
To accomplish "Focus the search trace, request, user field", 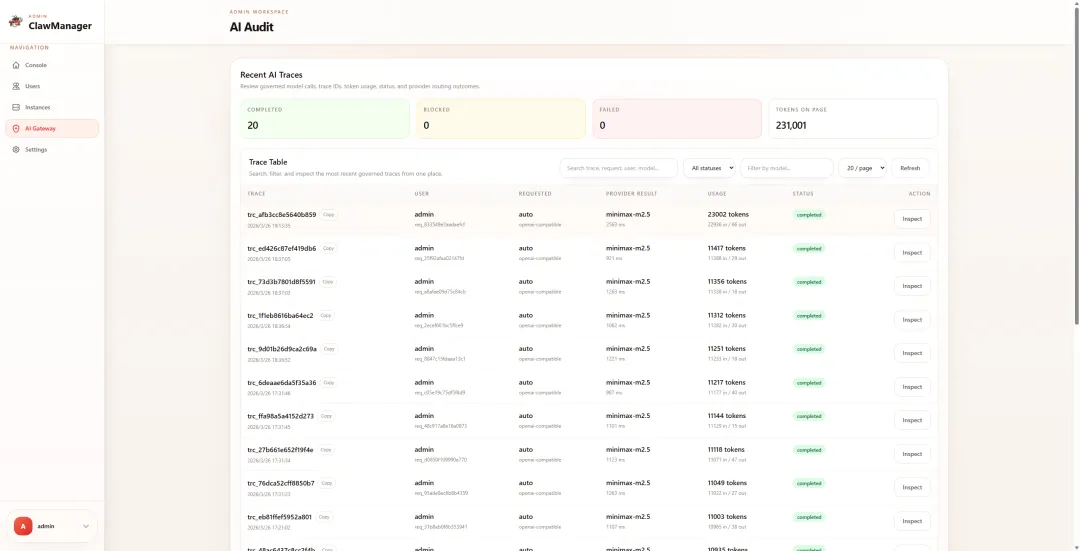I will [619, 168].
